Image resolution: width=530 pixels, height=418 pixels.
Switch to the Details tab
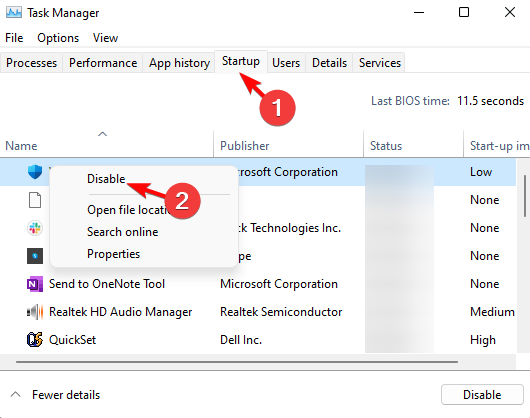(330, 63)
